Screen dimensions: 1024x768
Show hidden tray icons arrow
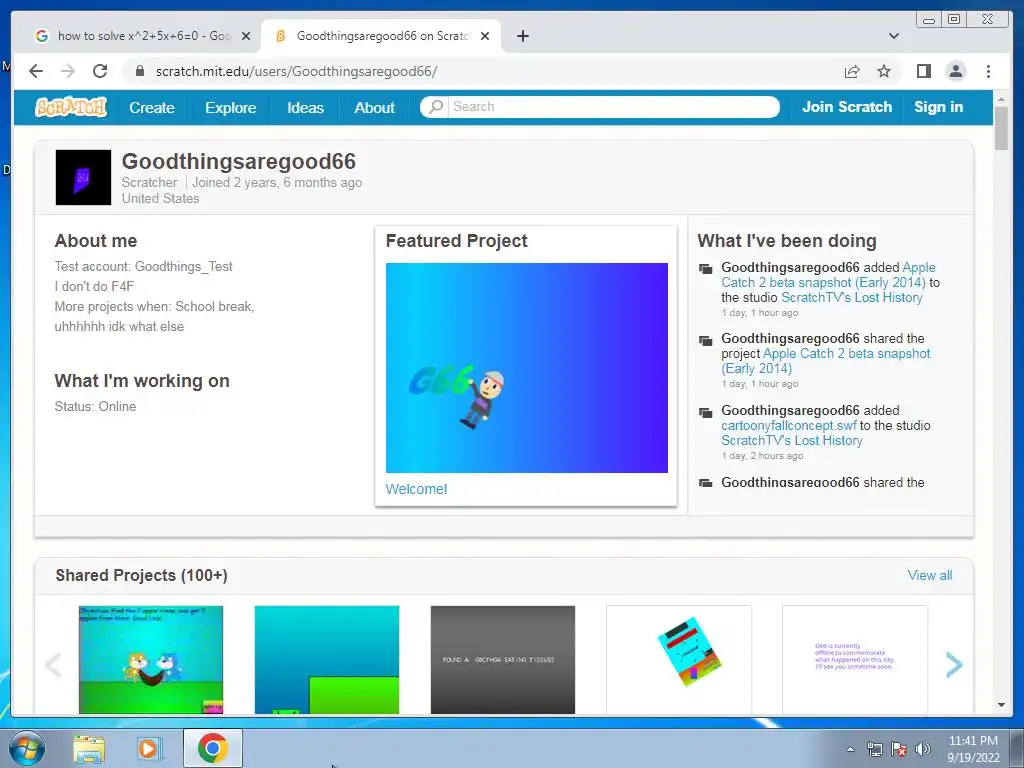[850, 749]
